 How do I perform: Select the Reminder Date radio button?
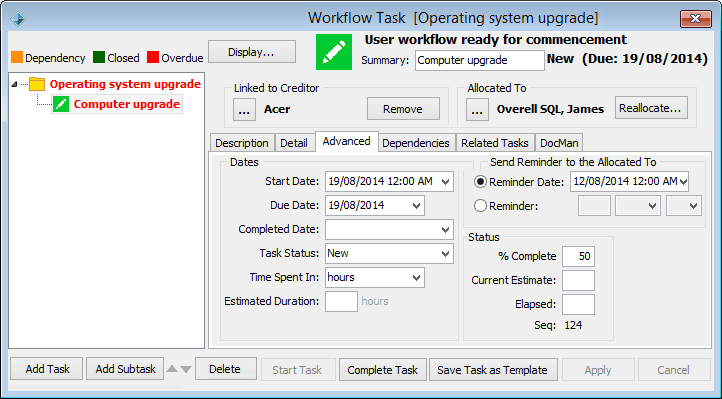480,182
